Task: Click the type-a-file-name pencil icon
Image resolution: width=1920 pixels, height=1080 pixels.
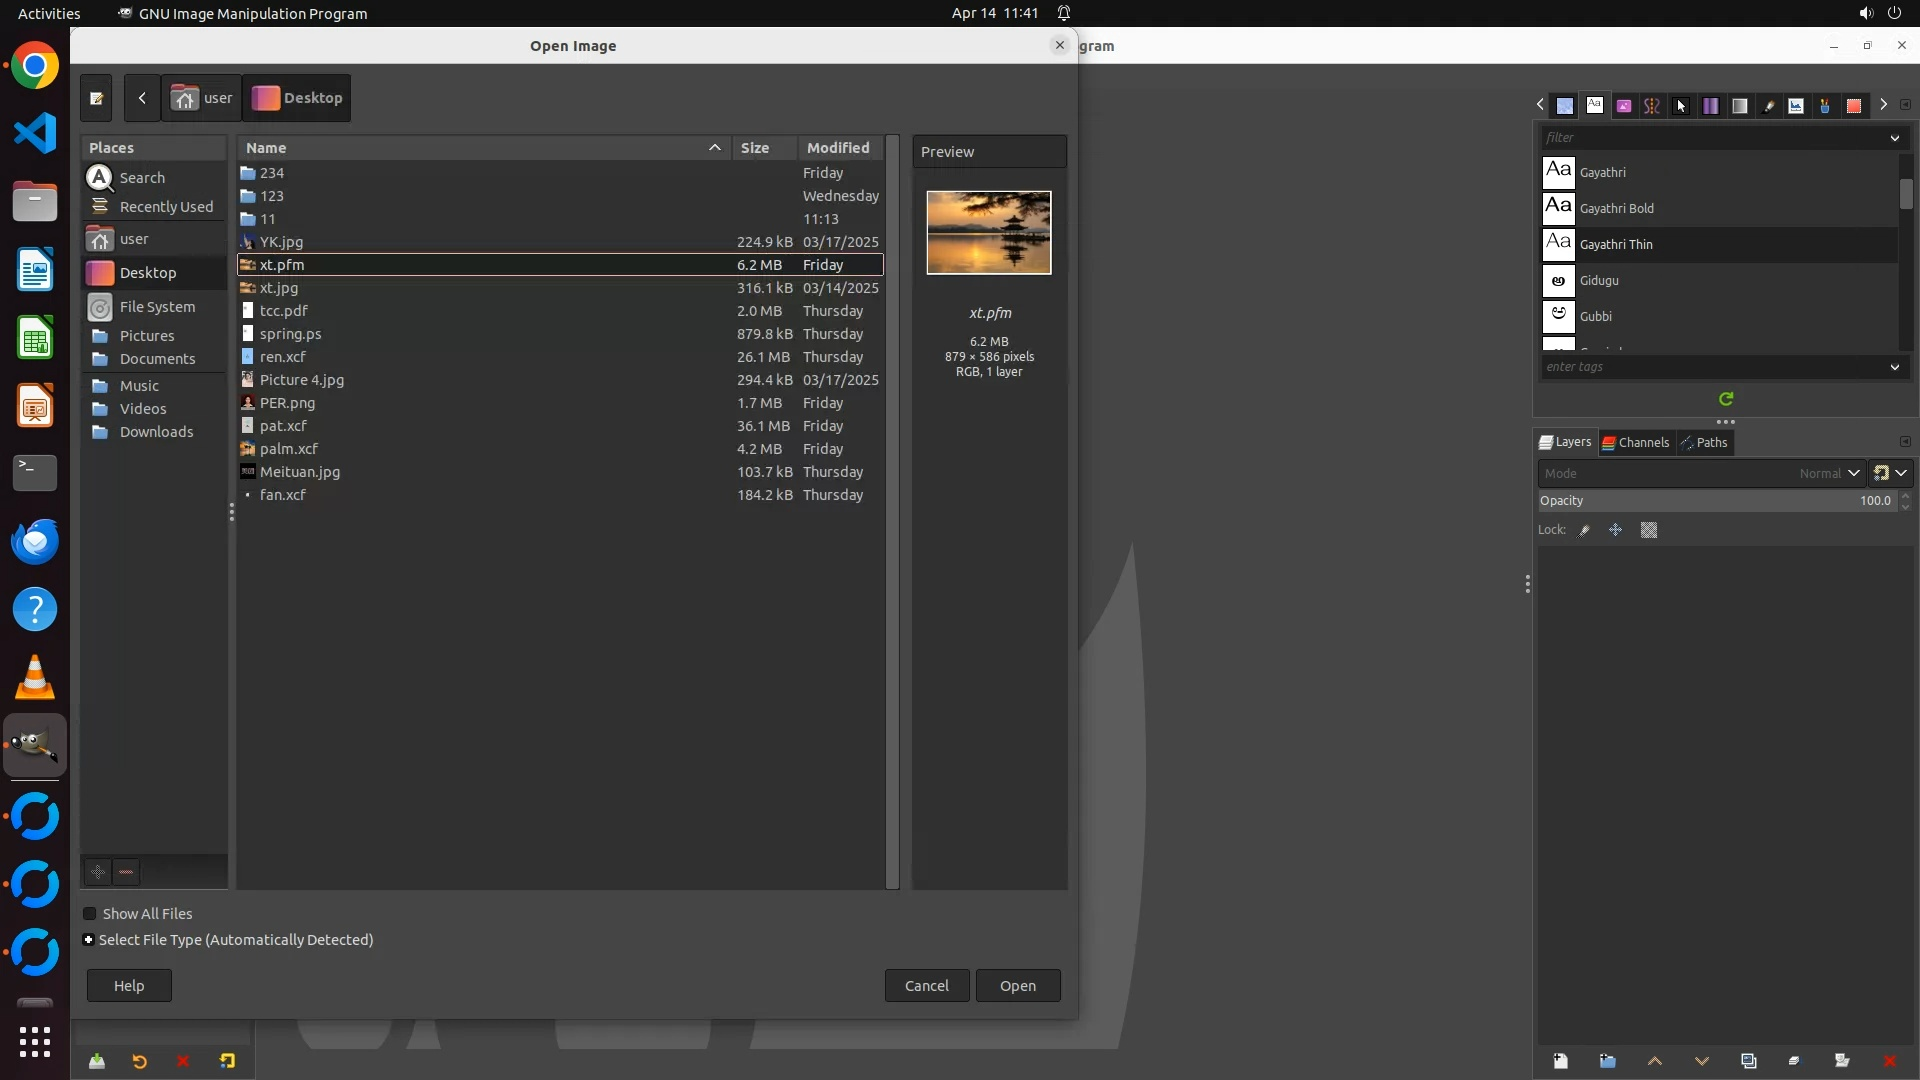Action: click(x=96, y=98)
